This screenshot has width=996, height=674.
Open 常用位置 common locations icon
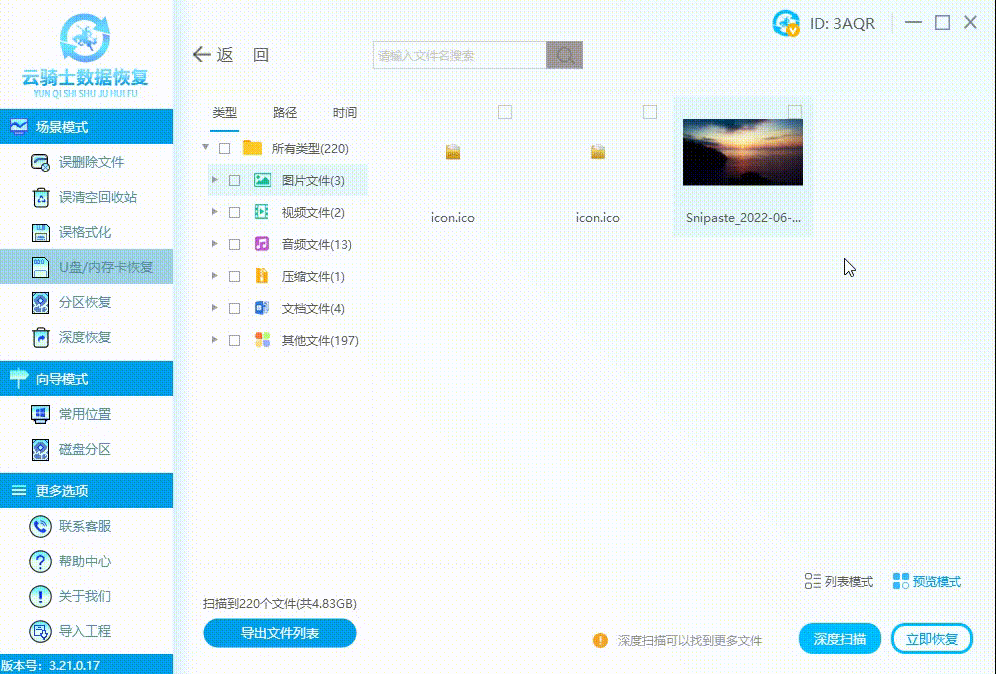pyautogui.click(x=40, y=414)
